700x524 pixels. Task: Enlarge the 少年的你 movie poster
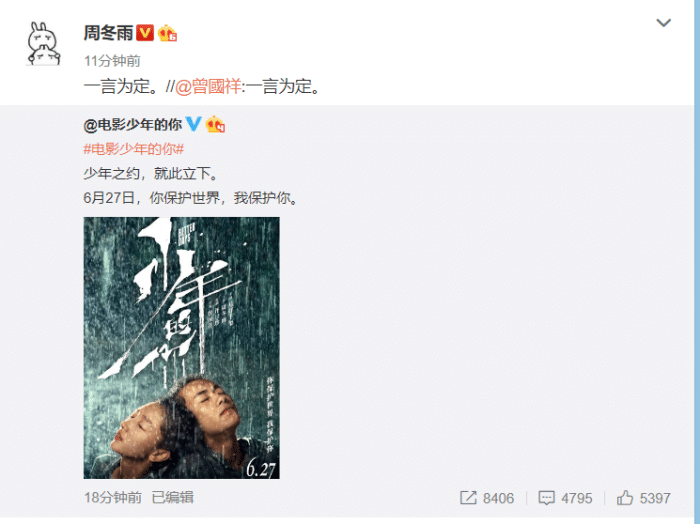[182, 348]
